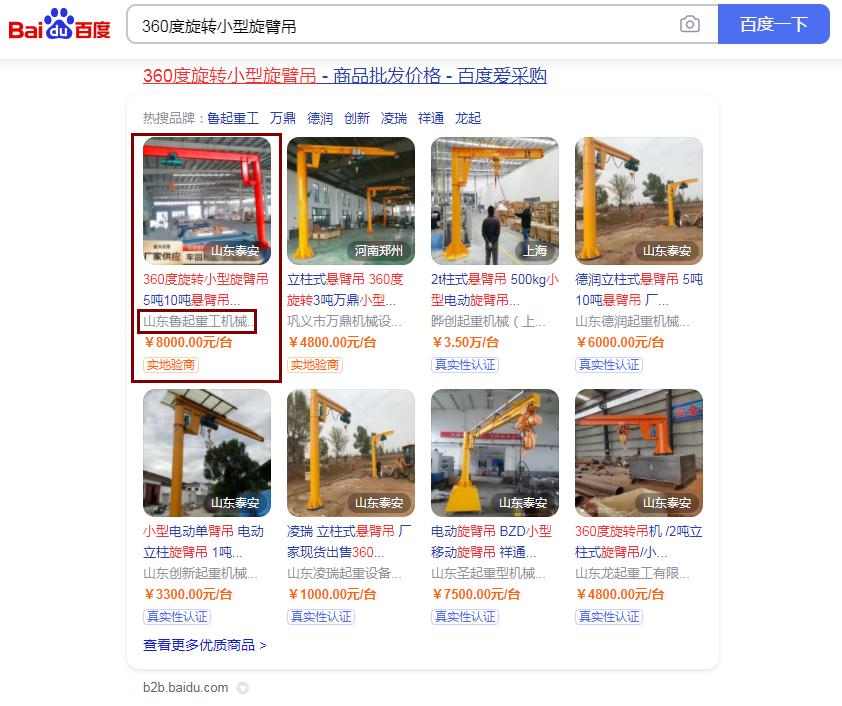Click supplier name 山东圣起重型机械
842x706 pixels.
click(488, 573)
